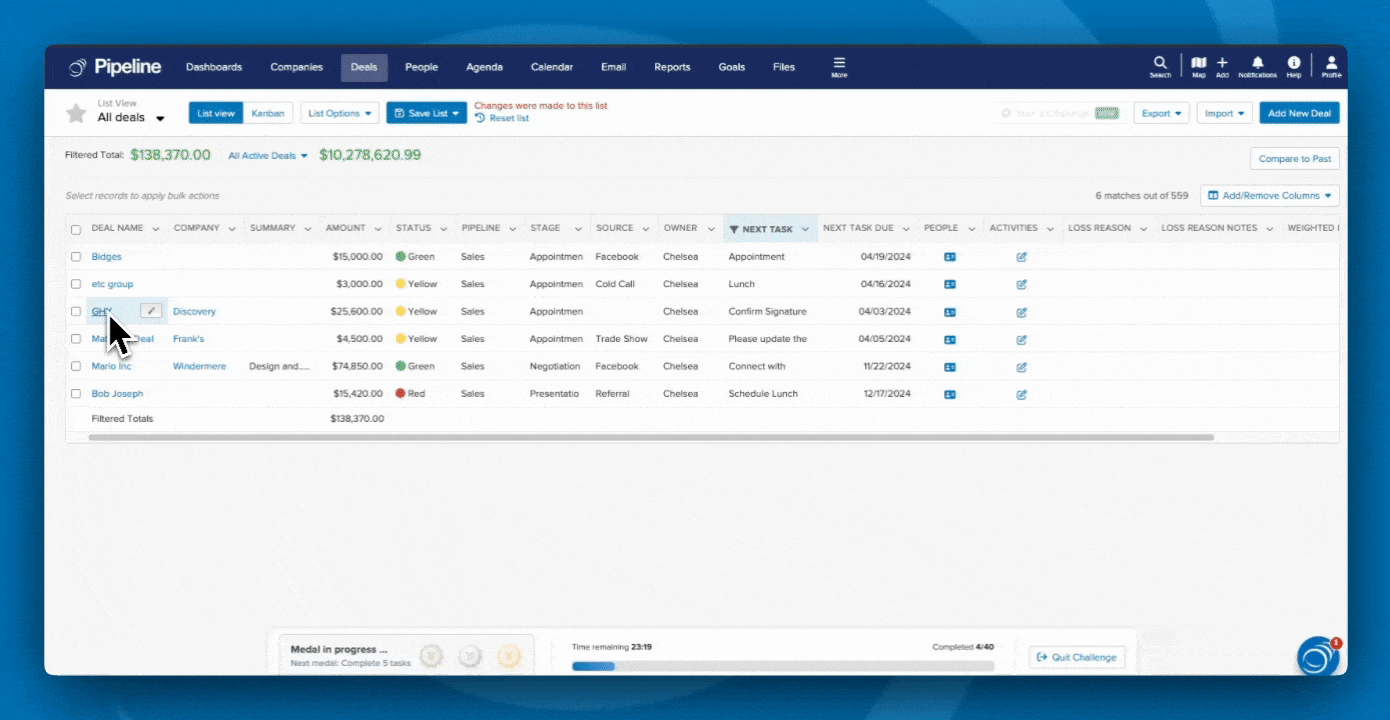The image size is (1390, 720).
Task: Click the Notifications bell icon
Action: pos(1257,65)
